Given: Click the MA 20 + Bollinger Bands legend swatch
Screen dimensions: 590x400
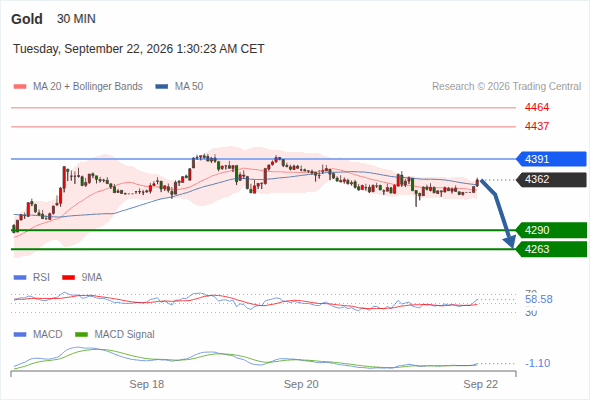Looking at the screenshot, I should pyautogui.click(x=20, y=87).
